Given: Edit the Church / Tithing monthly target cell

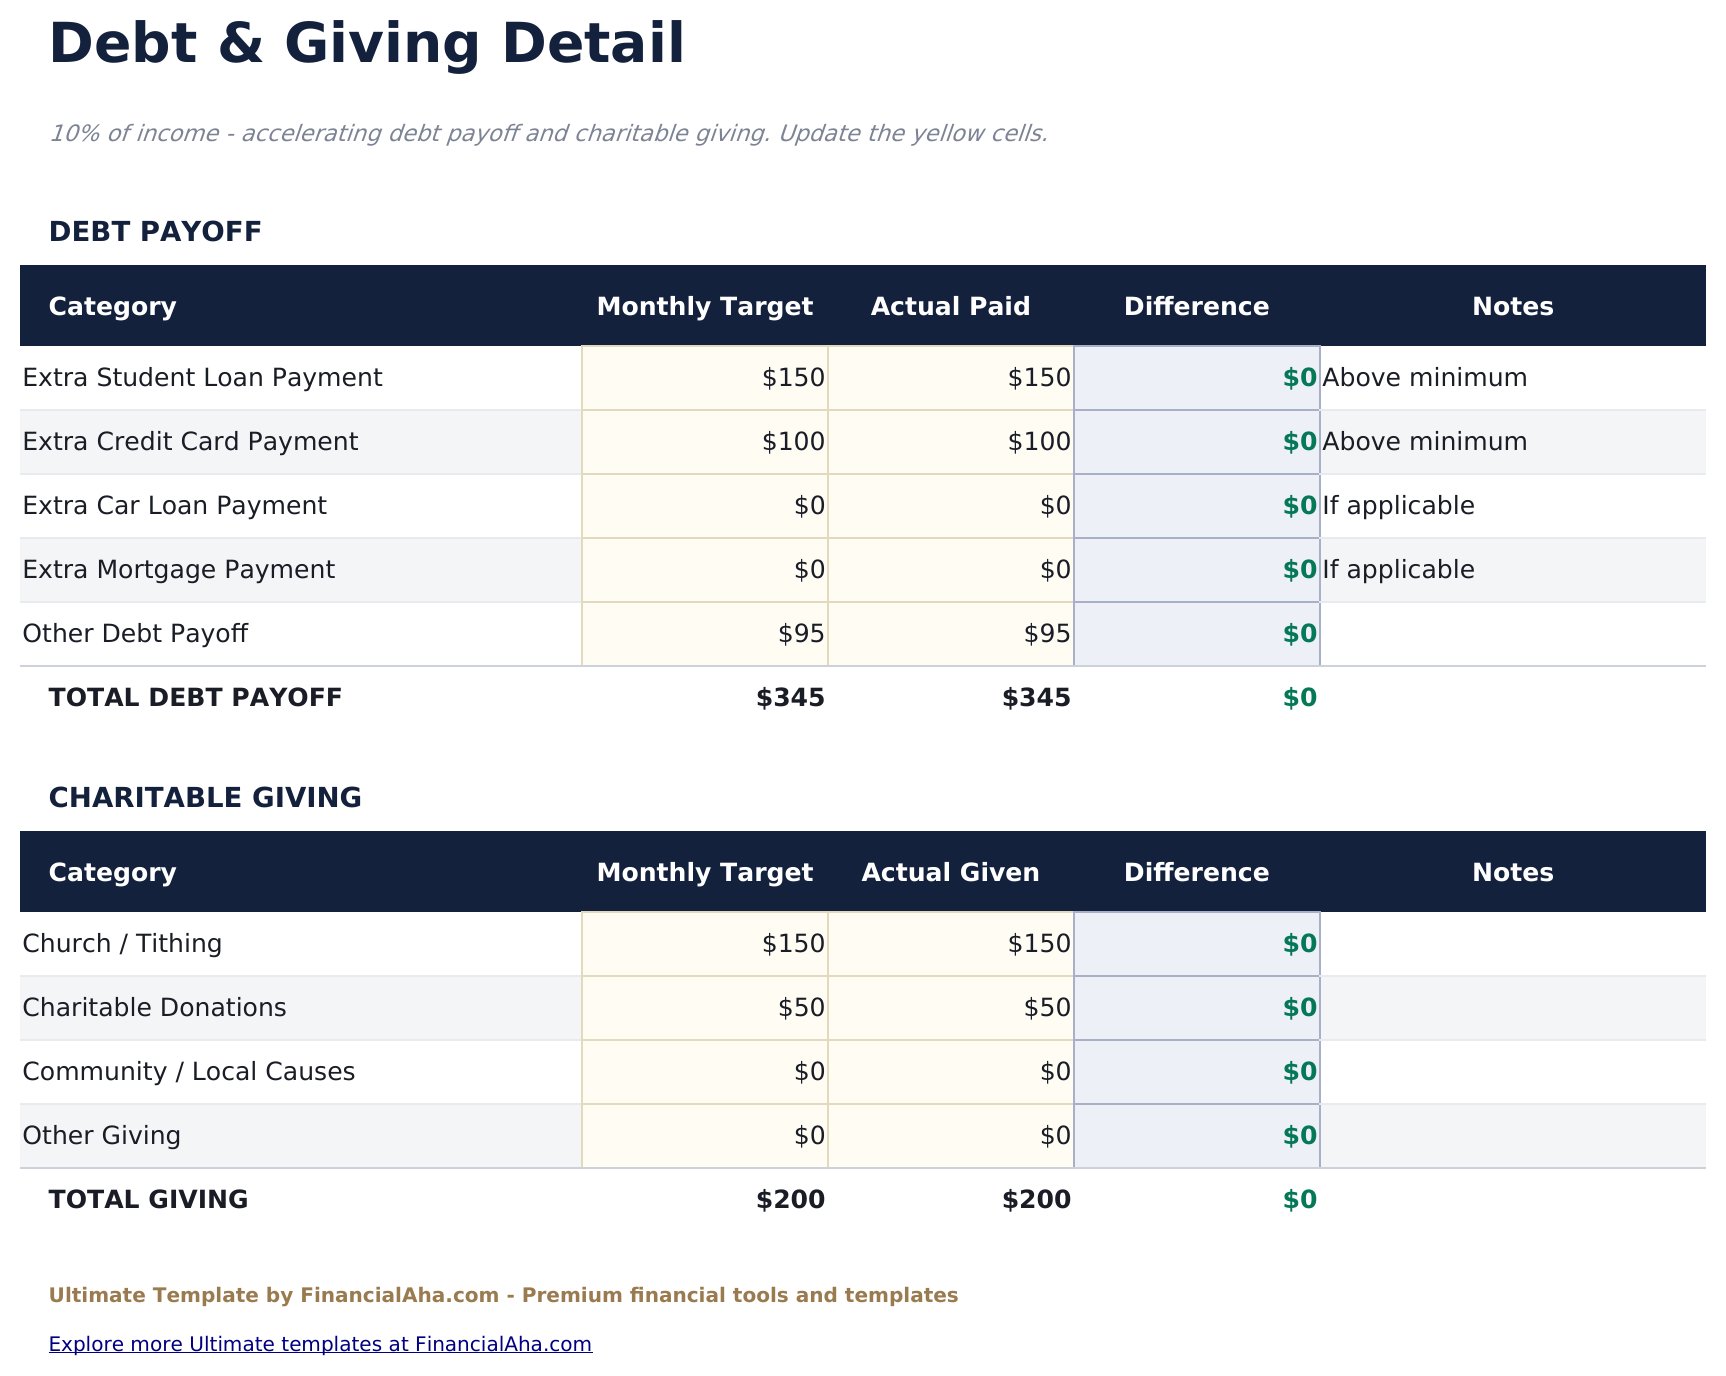Looking at the screenshot, I should (705, 943).
